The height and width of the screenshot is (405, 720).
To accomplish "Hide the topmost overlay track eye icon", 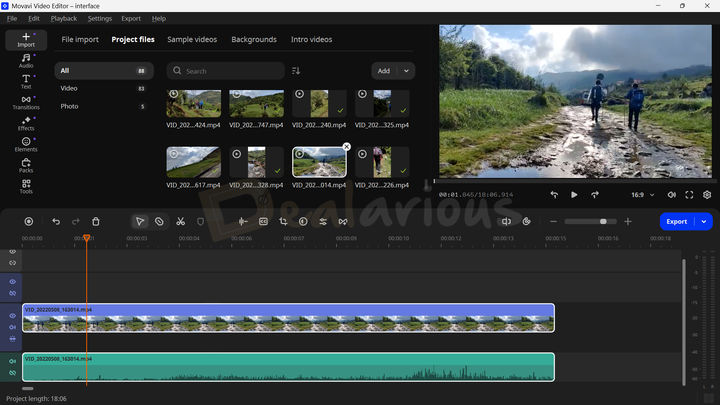I will pos(13,252).
